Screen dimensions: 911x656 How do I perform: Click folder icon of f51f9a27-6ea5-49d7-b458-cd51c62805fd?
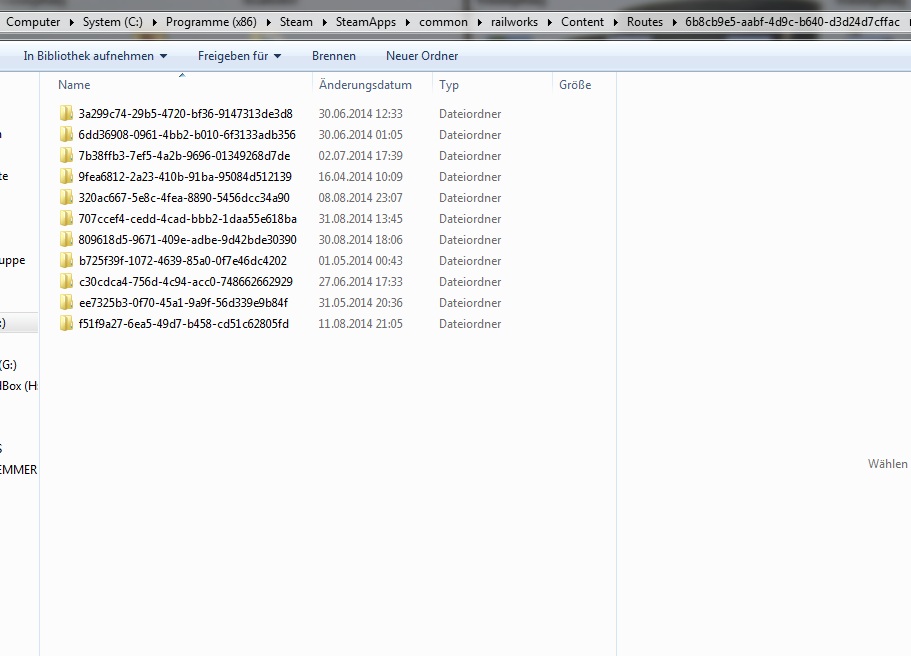66,323
